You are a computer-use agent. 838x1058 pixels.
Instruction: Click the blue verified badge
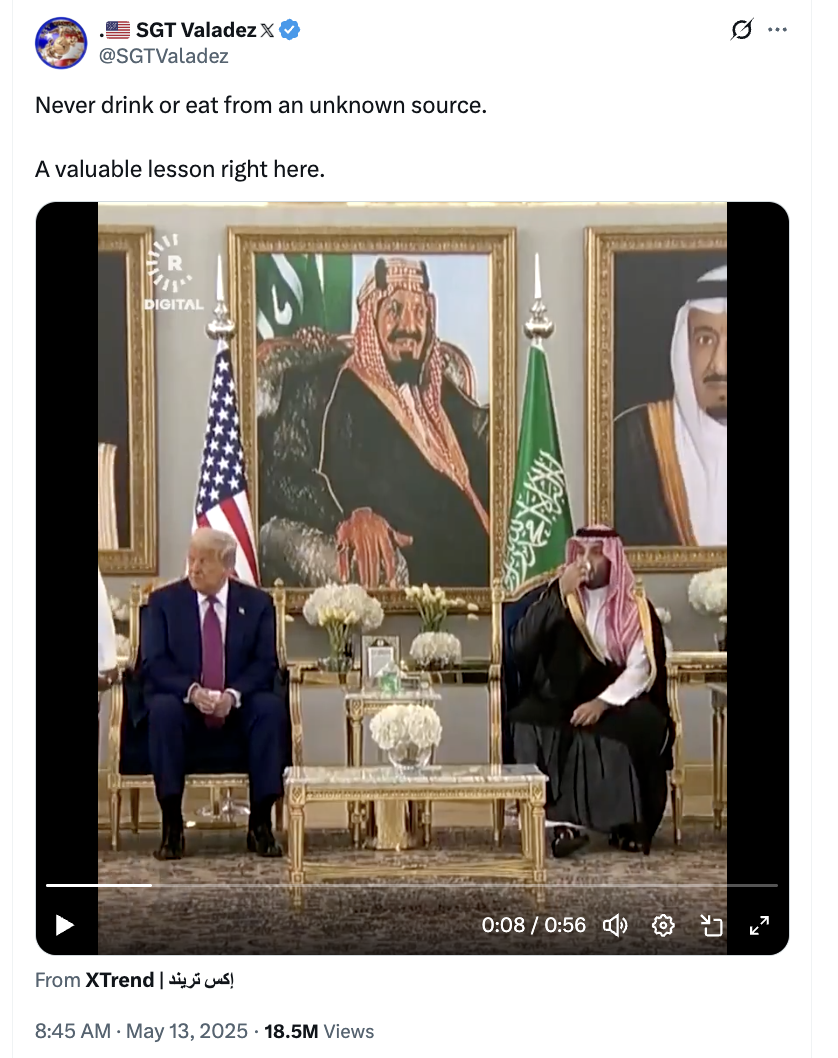pos(289,30)
